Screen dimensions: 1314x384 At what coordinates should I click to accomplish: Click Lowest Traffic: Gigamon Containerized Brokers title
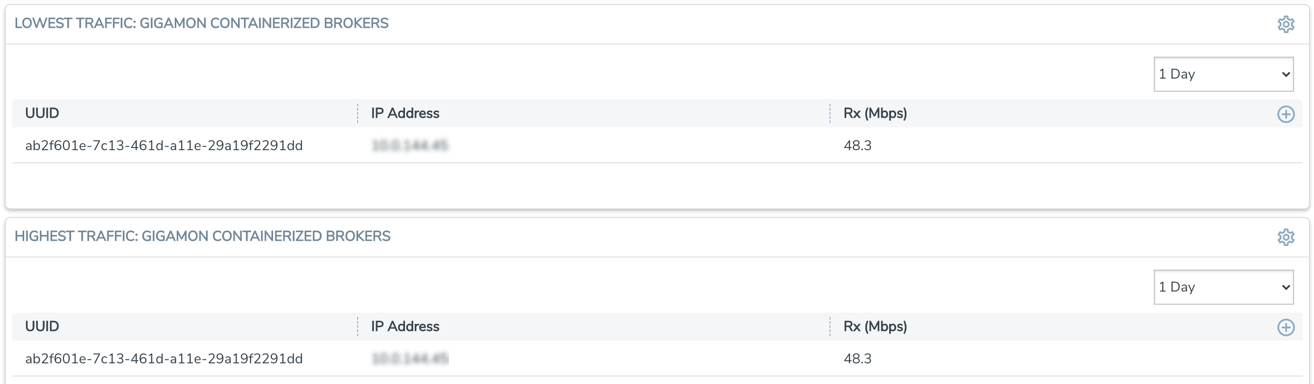(x=202, y=23)
